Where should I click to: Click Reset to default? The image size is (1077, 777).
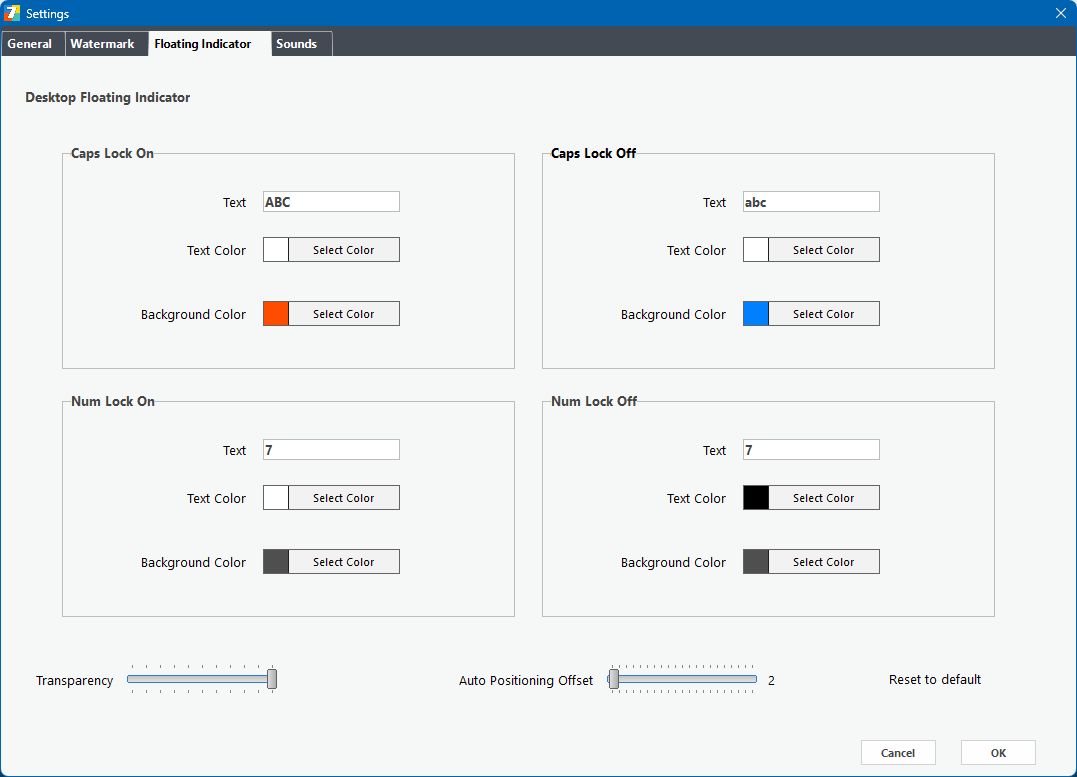click(935, 679)
